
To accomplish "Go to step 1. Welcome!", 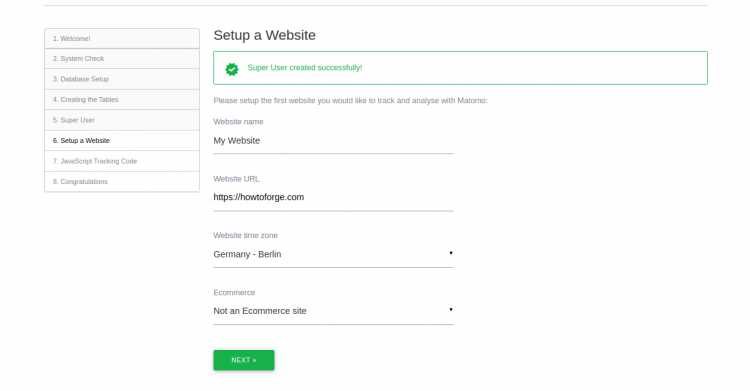I will (122, 38).
